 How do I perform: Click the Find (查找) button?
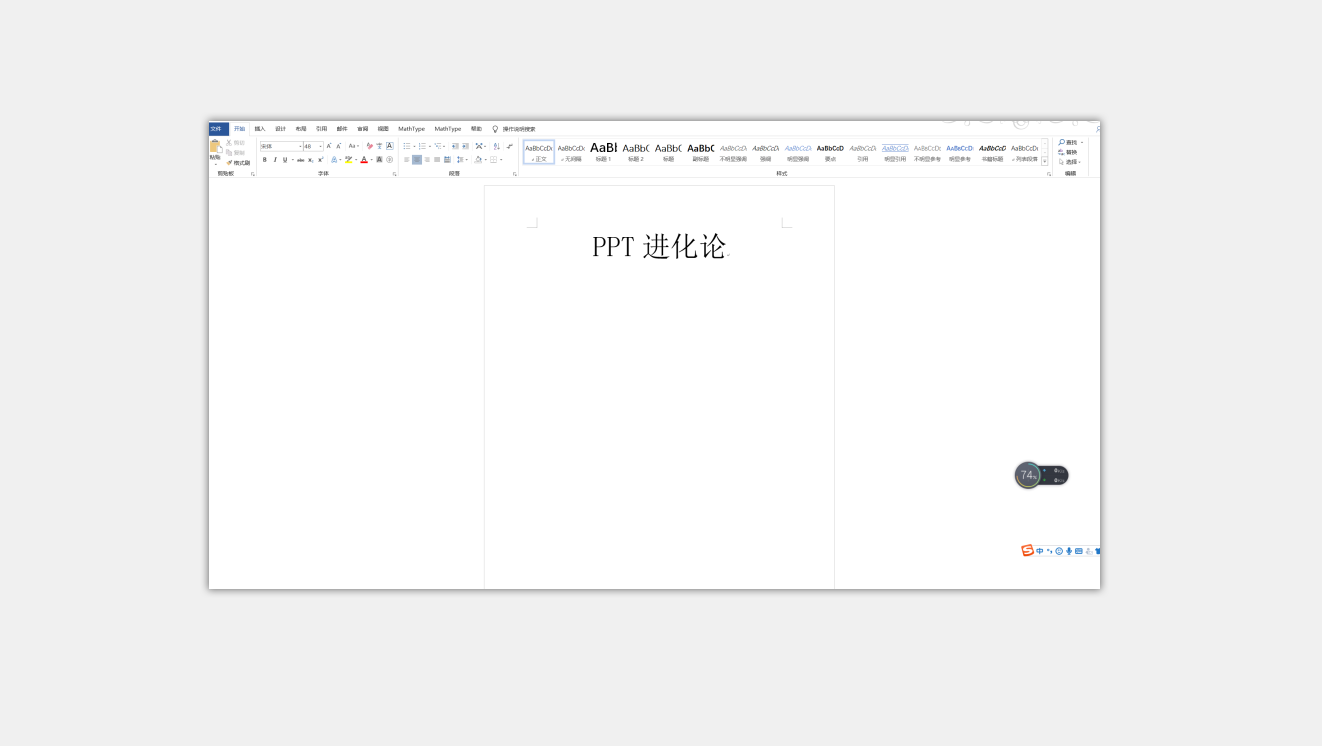(1070, 142)
